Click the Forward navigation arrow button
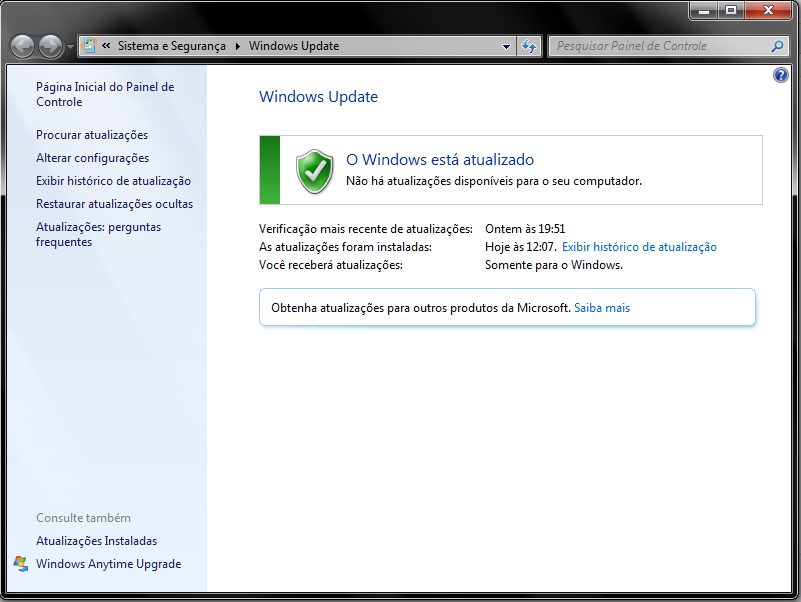 [50, 46]
